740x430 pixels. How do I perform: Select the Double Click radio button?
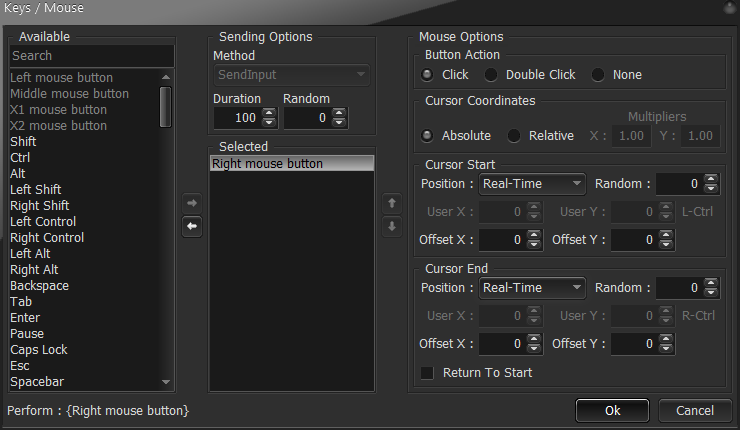point(491,75)
